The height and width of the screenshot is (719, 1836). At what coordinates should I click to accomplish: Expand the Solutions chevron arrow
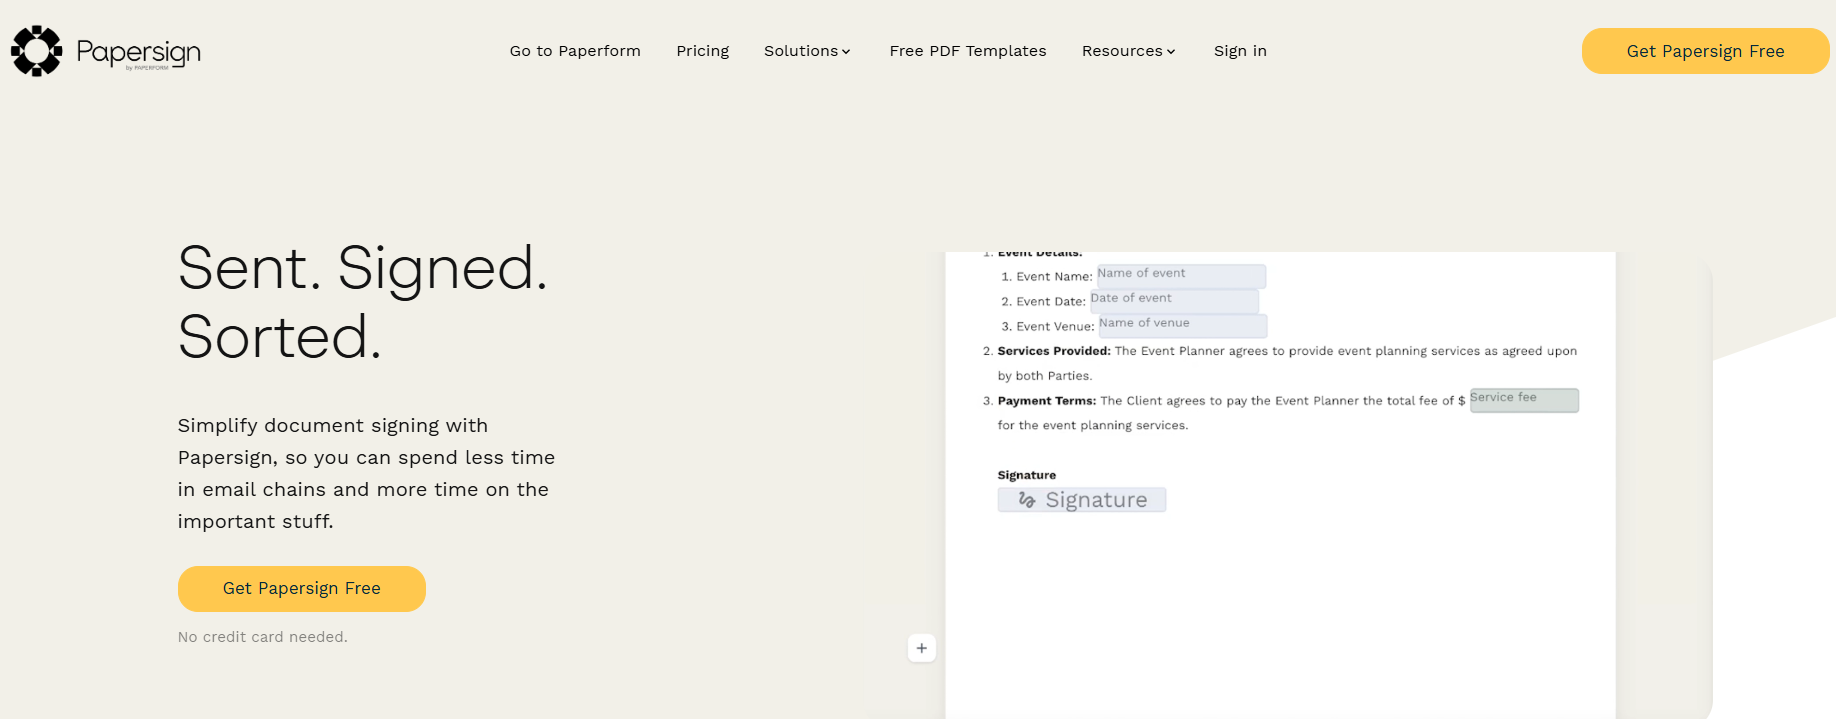[846, 52]
